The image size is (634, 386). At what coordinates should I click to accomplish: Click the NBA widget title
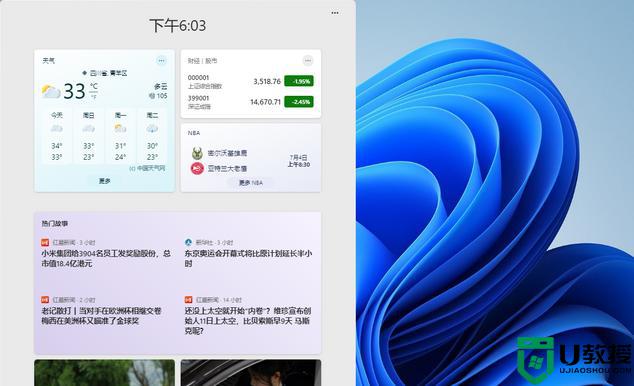click(194, 133)
